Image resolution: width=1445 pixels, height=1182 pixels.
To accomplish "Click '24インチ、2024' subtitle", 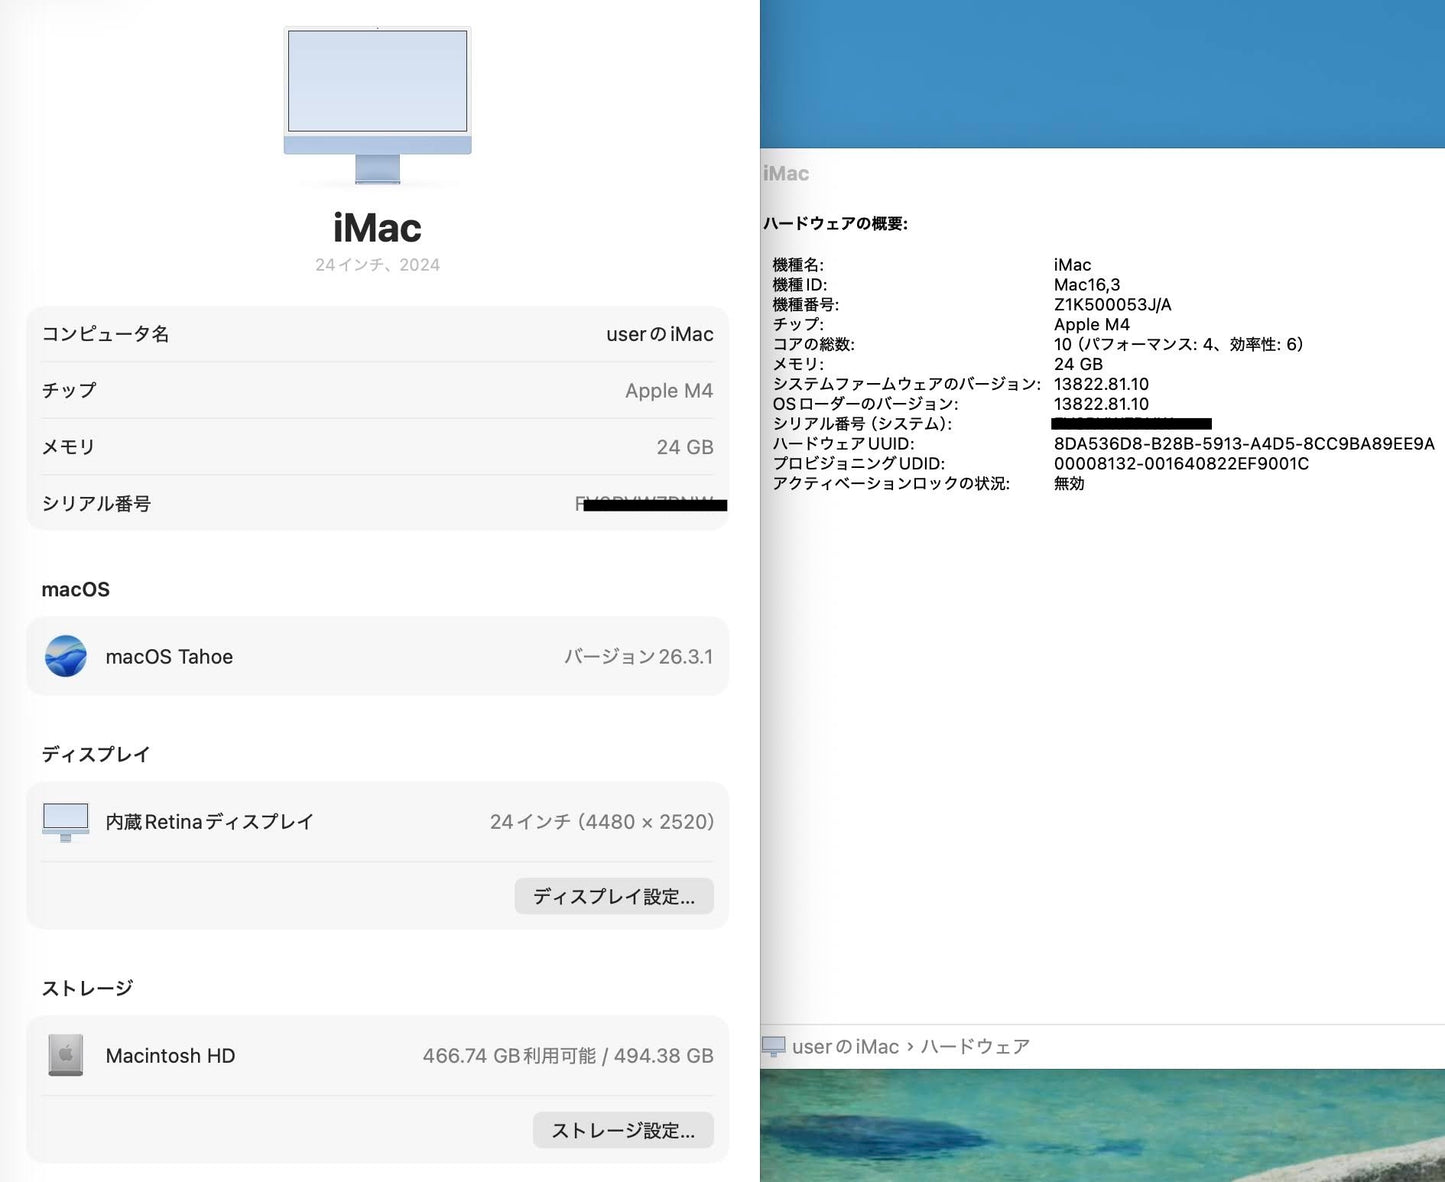I will pyautogui.click(x=377, y=265).
